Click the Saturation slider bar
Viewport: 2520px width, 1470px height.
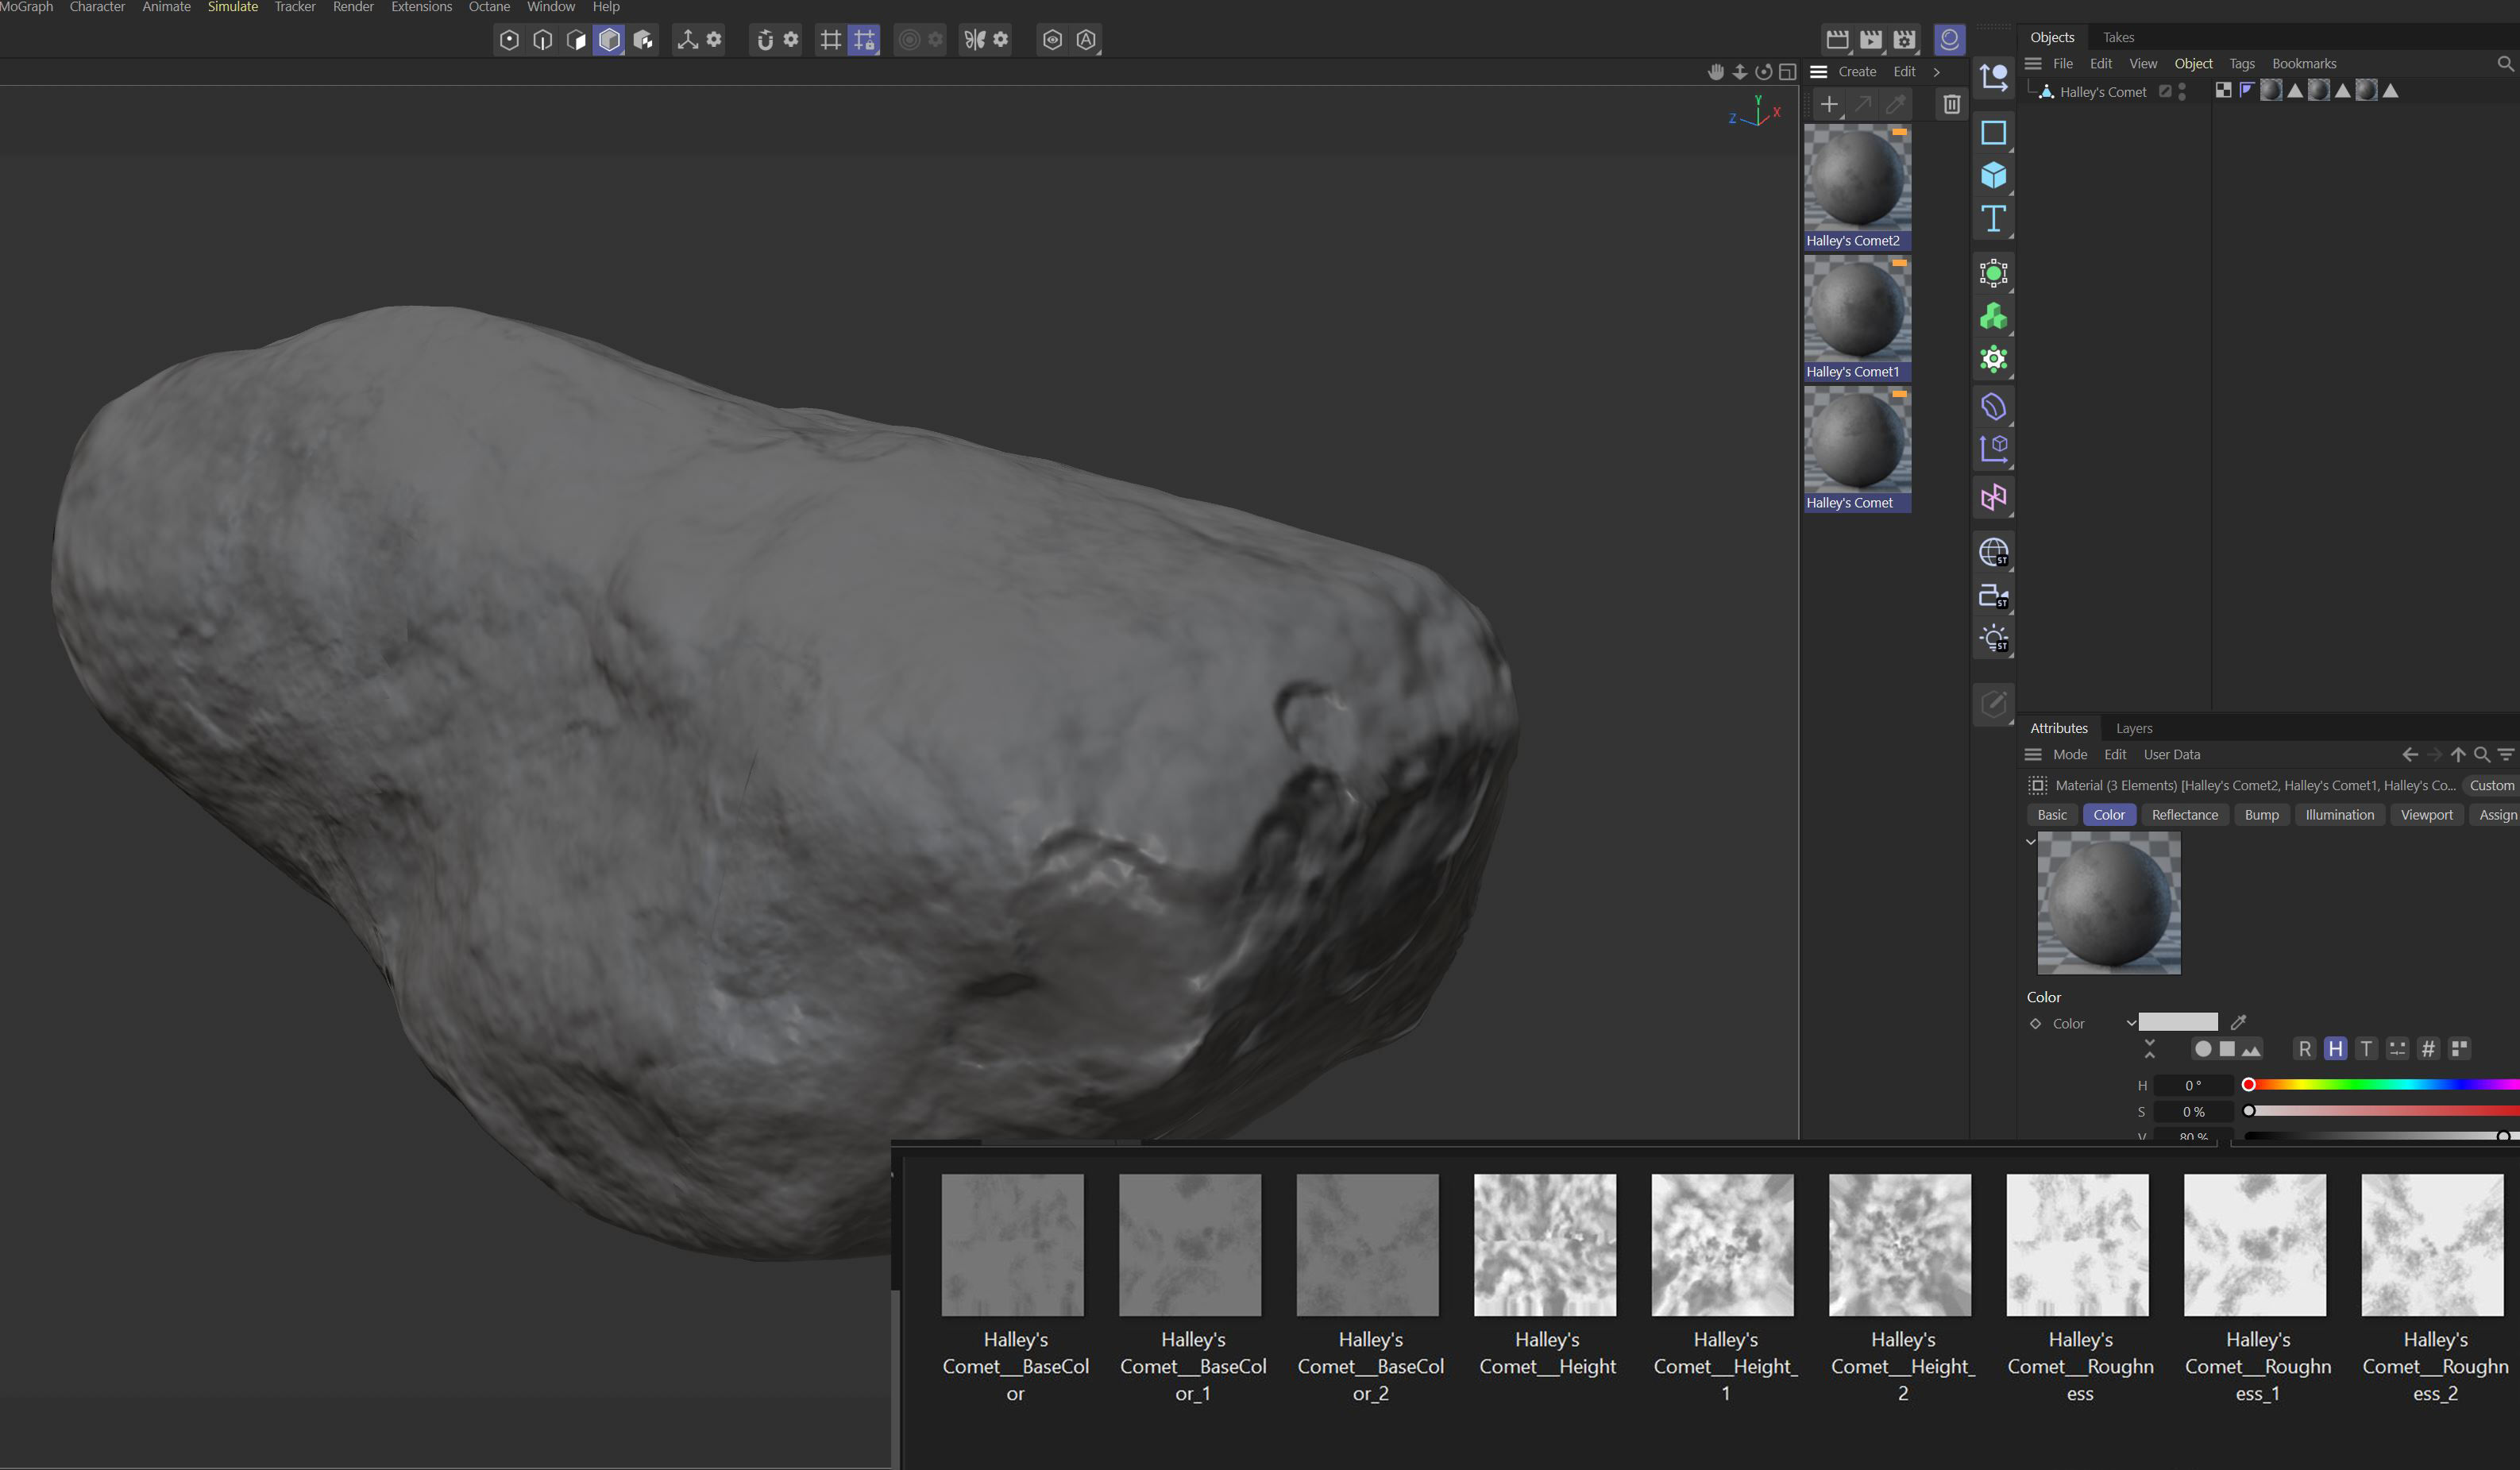pyautogui.click(x=2381, y=1111)
